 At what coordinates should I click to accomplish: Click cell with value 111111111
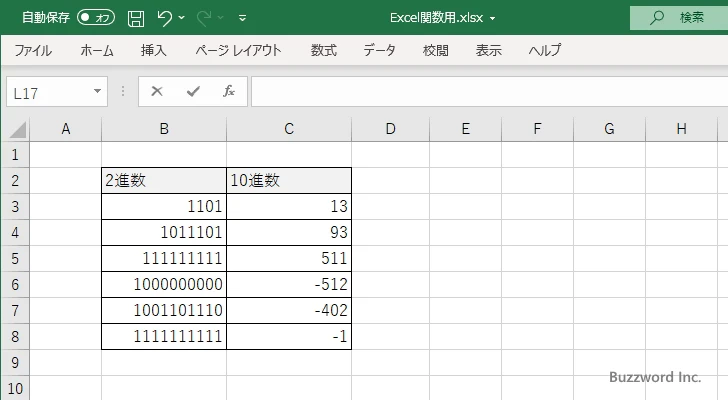point(164,258)
